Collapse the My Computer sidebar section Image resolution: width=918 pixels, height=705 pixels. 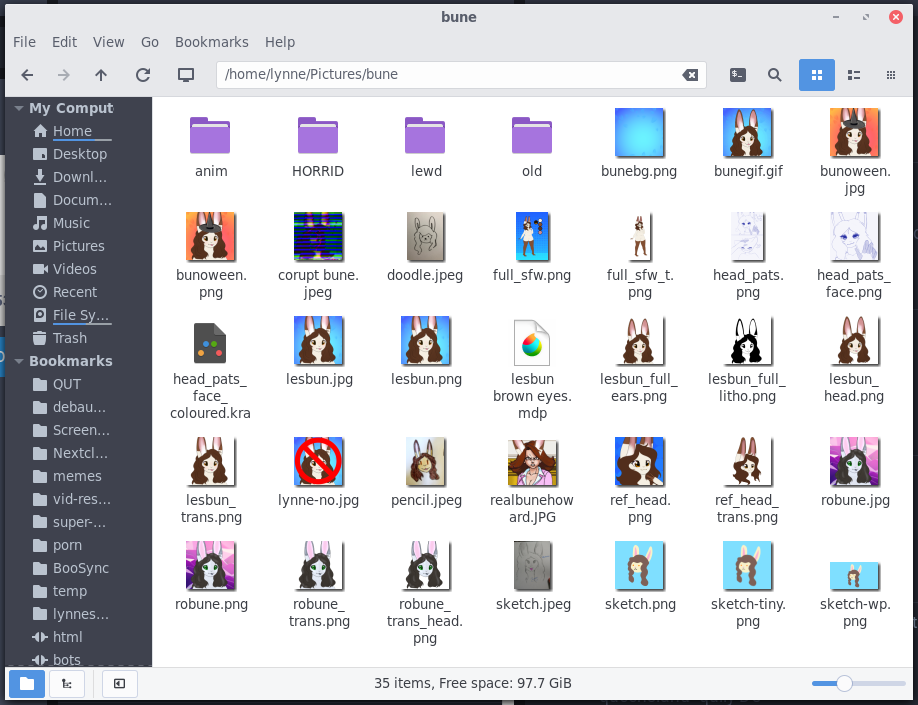(17, 108)
